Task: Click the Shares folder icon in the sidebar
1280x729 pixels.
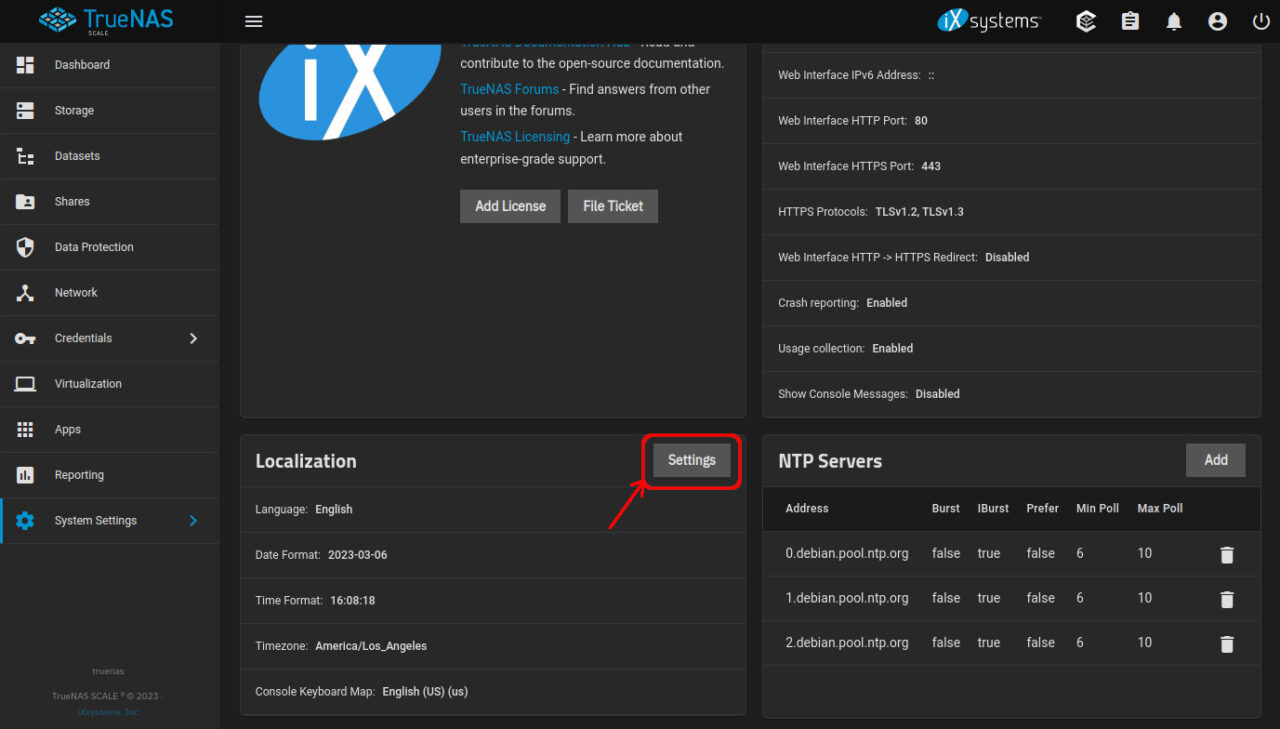Action: click(25, 201)
